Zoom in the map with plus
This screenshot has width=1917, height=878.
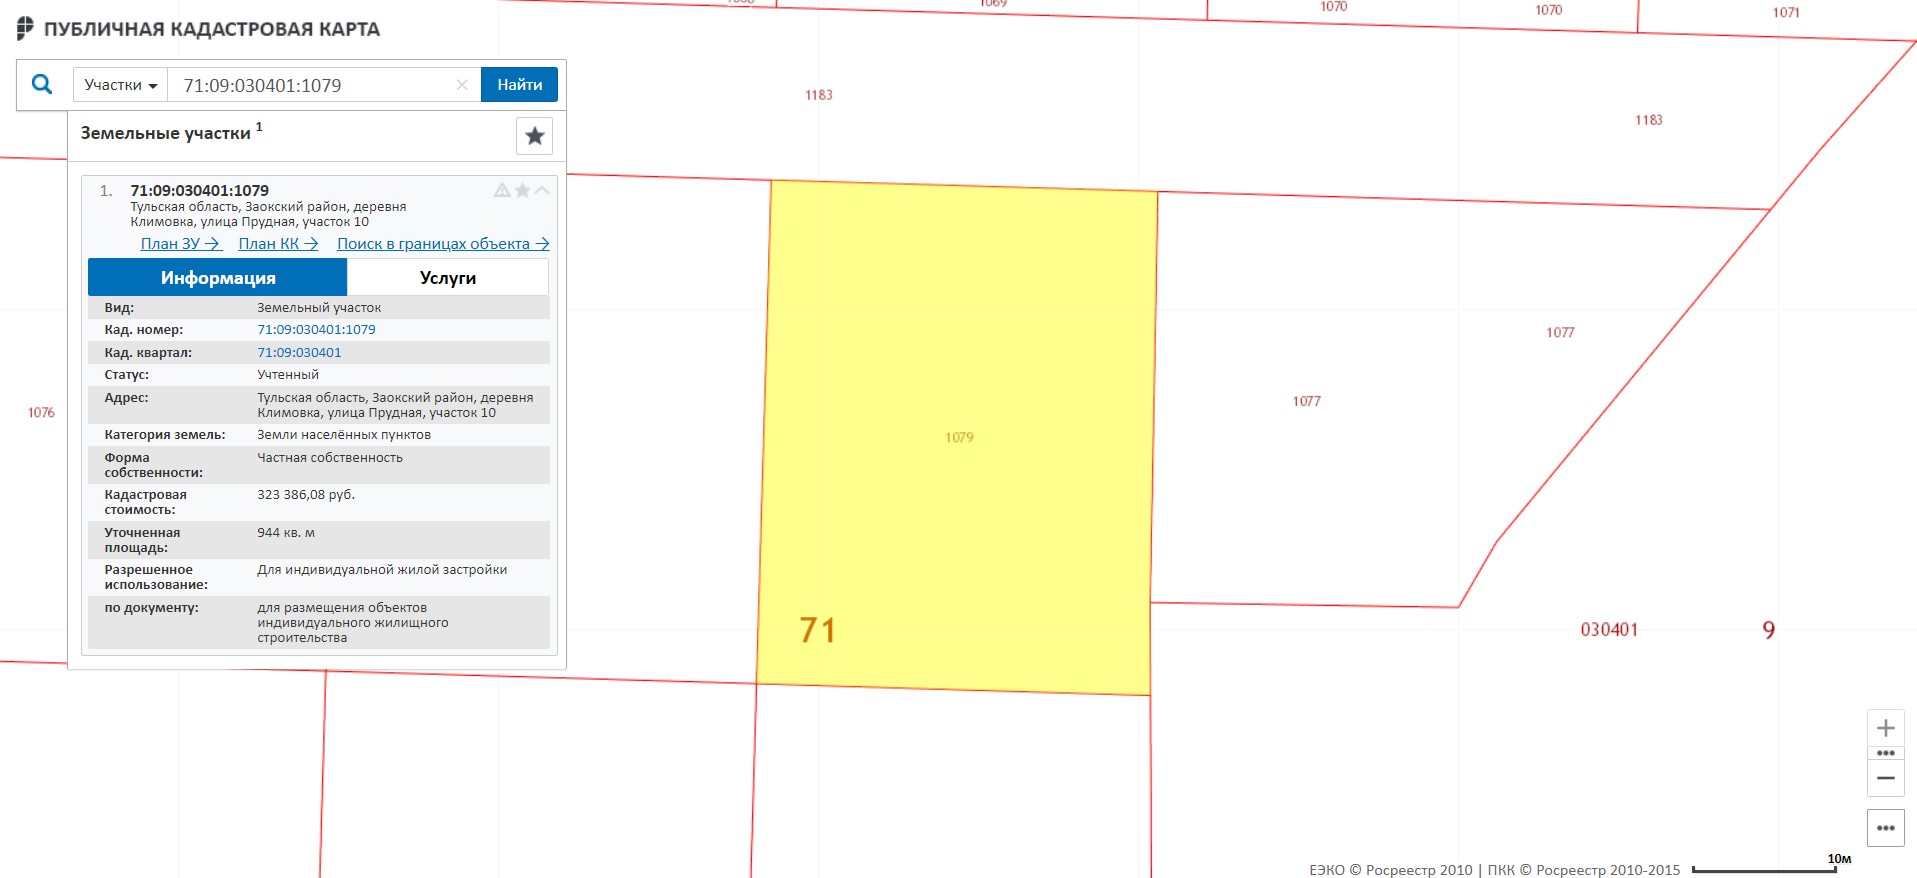click(1885, 728)
